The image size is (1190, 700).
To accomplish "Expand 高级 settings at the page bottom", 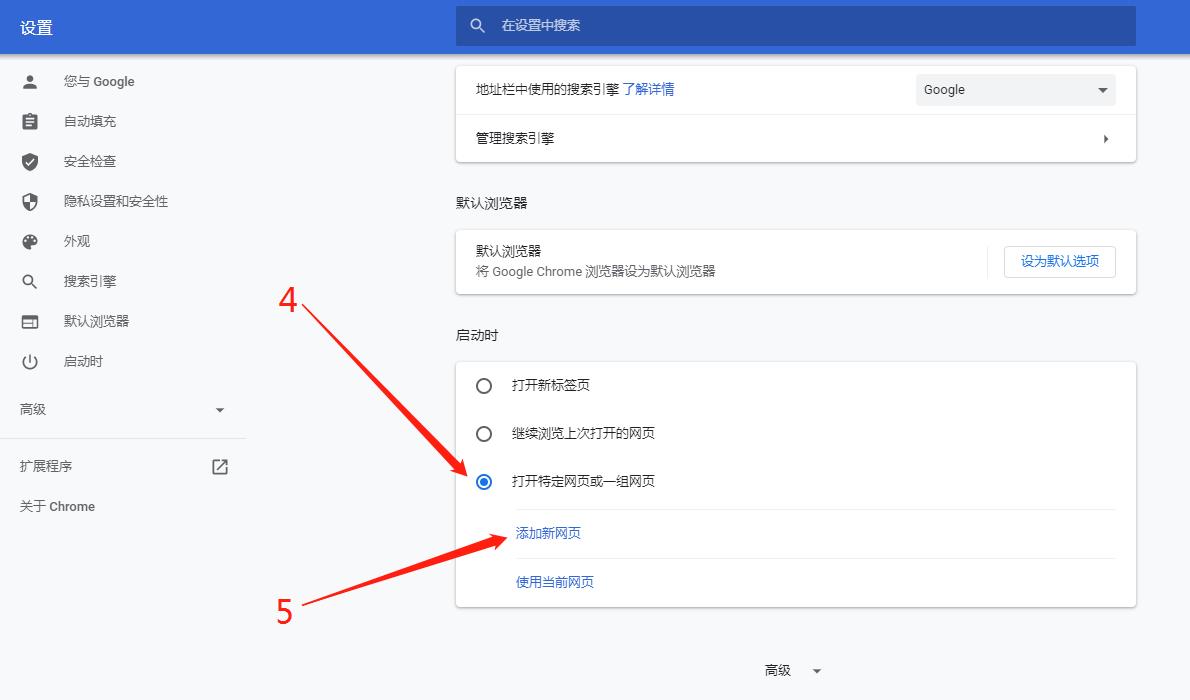I will click(793, 671).
